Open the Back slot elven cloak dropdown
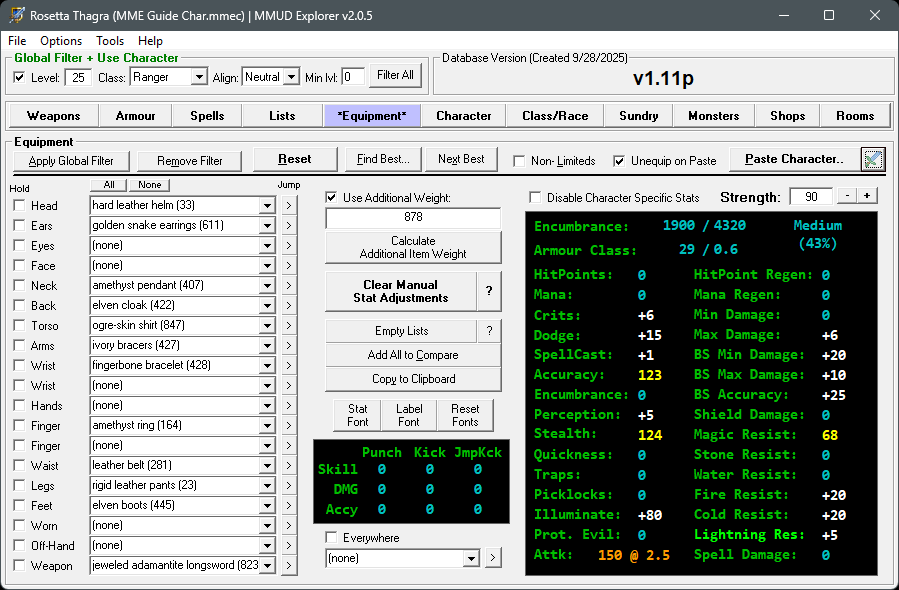Image resolution: width=899 pixels, height=590 pixels. click(x=267, y=306)
